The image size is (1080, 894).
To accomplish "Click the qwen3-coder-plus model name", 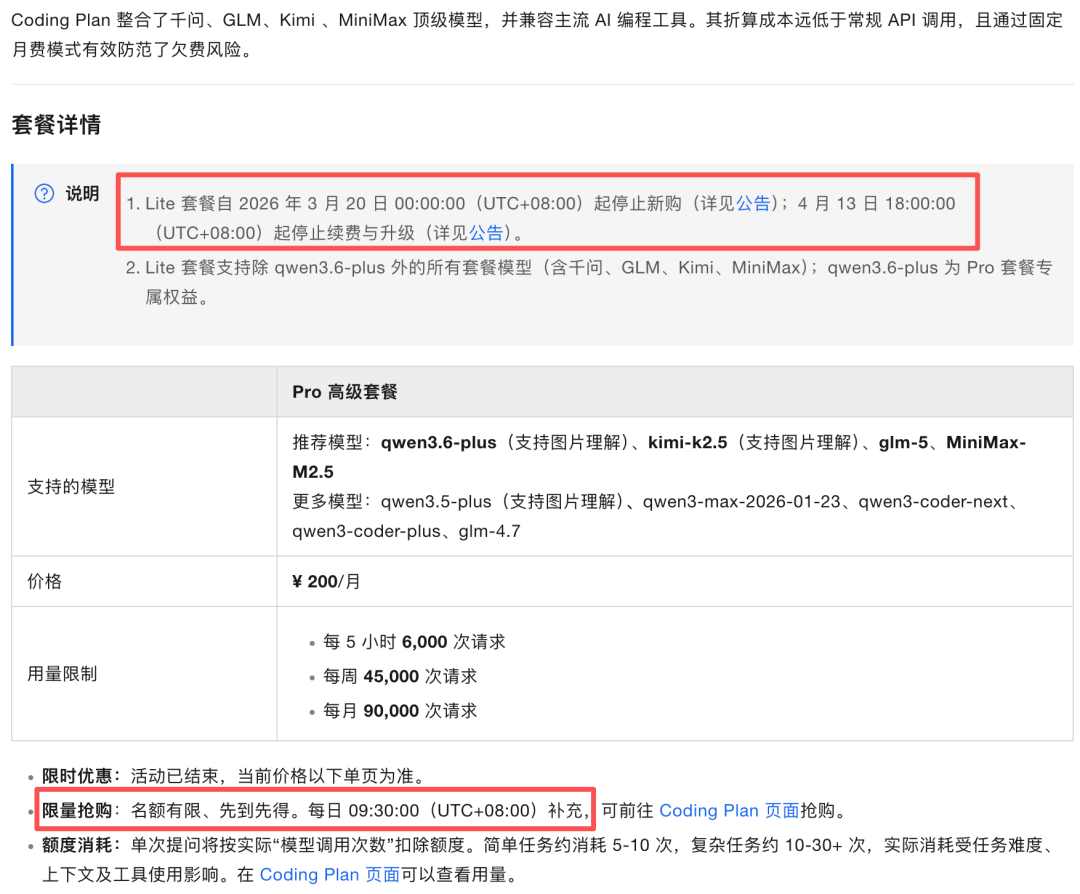I will (x=366, y=531).
